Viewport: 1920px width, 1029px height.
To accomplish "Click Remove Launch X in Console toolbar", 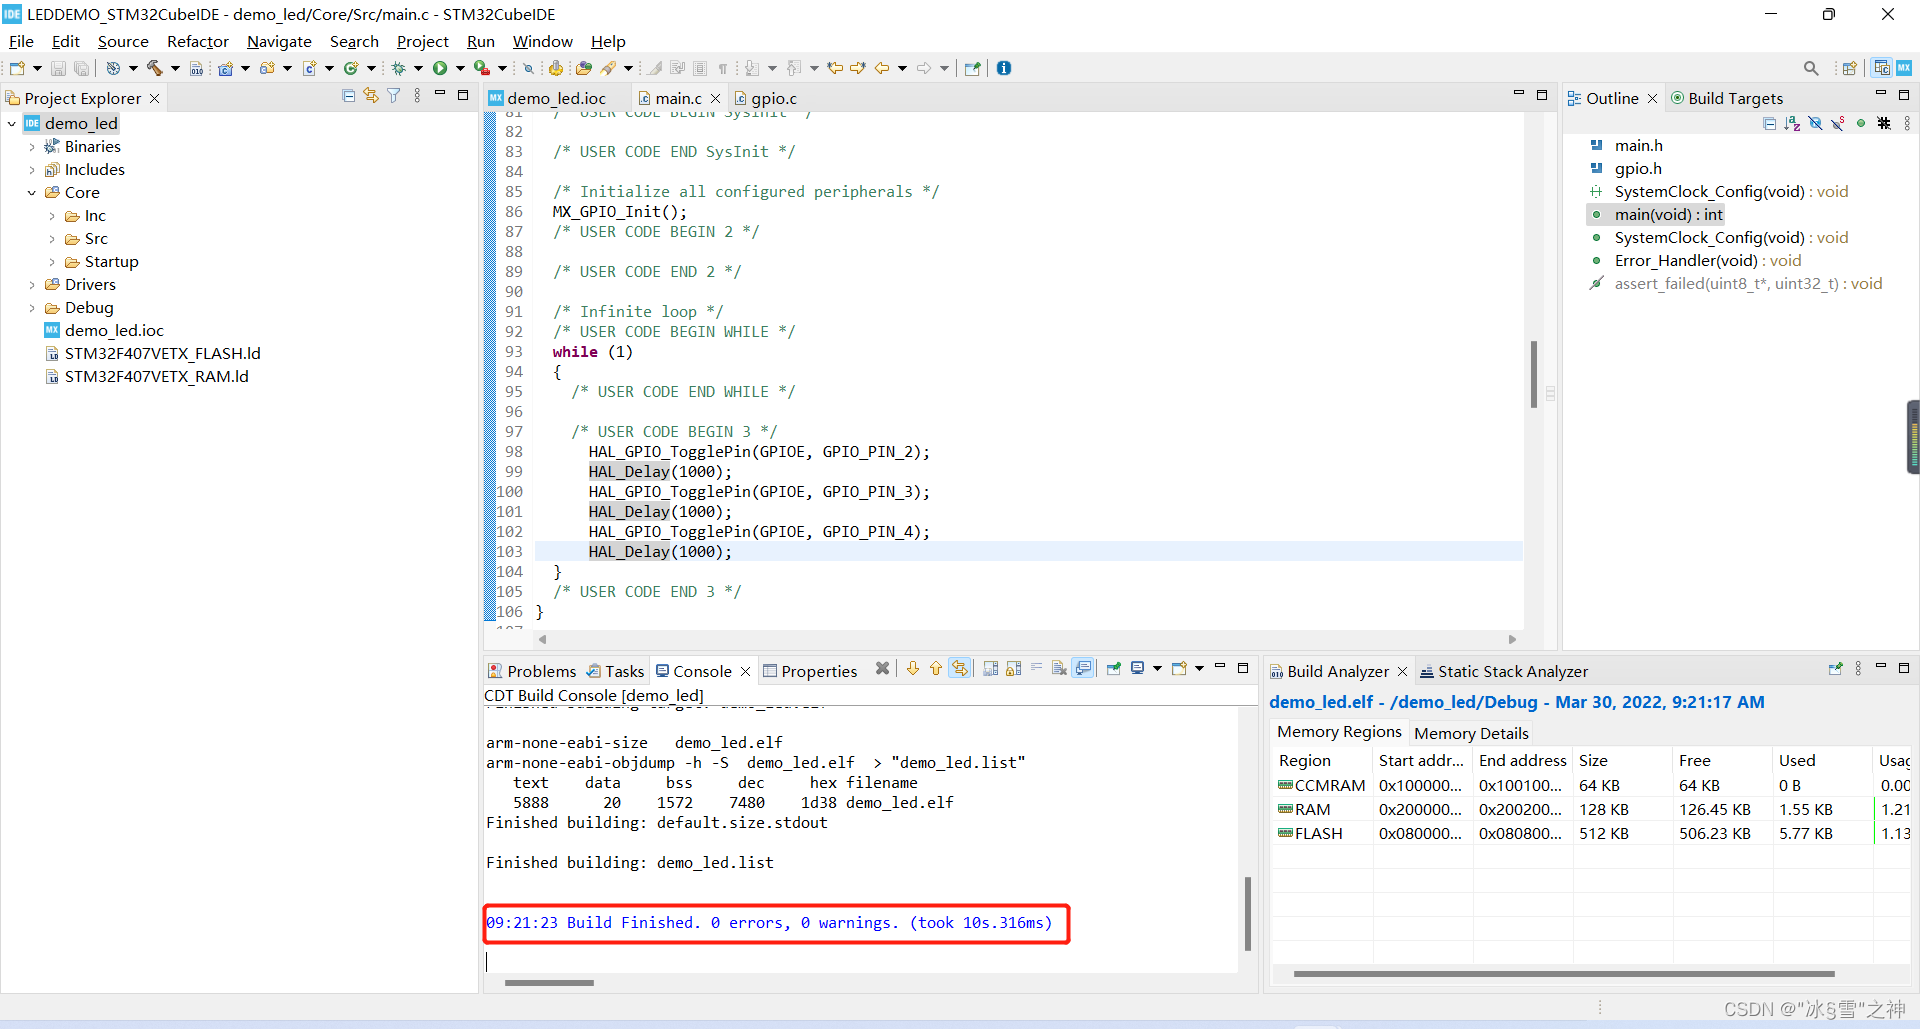I will pyautogui.click(x=882, y=669).
